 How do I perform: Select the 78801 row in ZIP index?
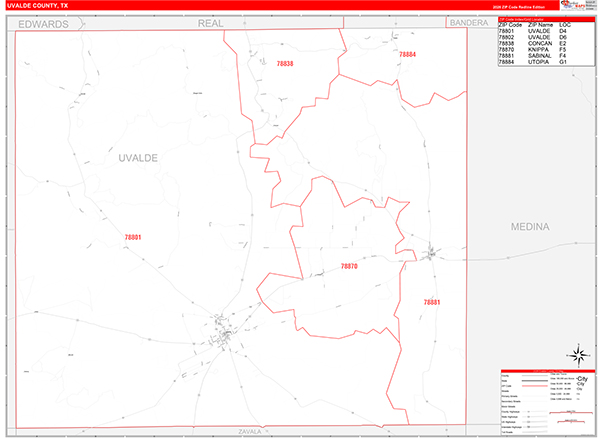(546, 31)
